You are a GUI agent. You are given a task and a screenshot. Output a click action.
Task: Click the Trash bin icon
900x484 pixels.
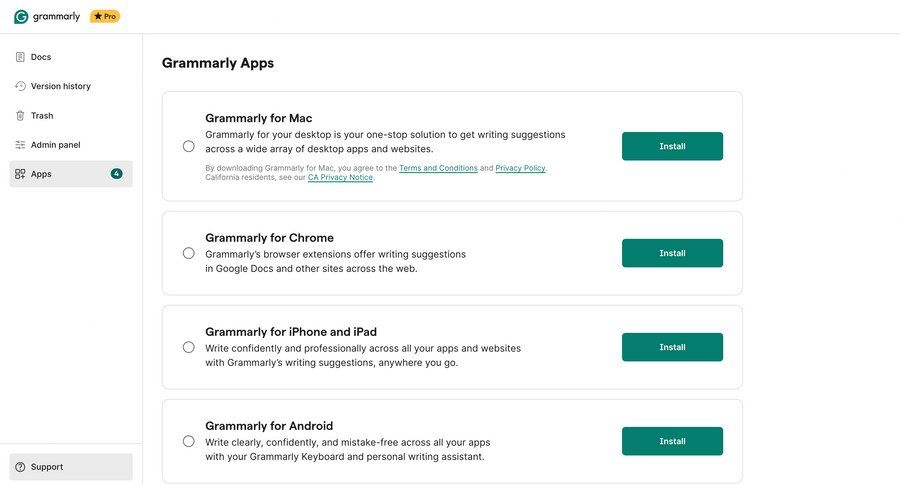click(20, 115)
